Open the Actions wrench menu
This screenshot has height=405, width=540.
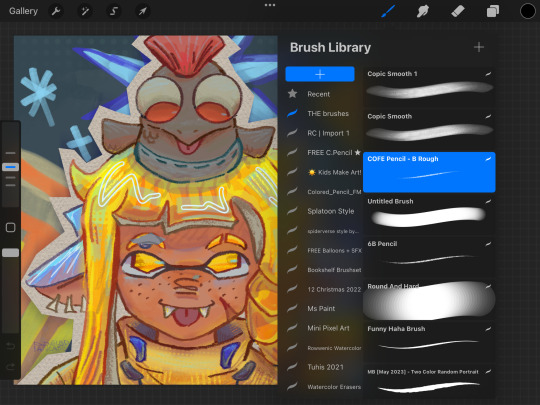pos(56,11)
